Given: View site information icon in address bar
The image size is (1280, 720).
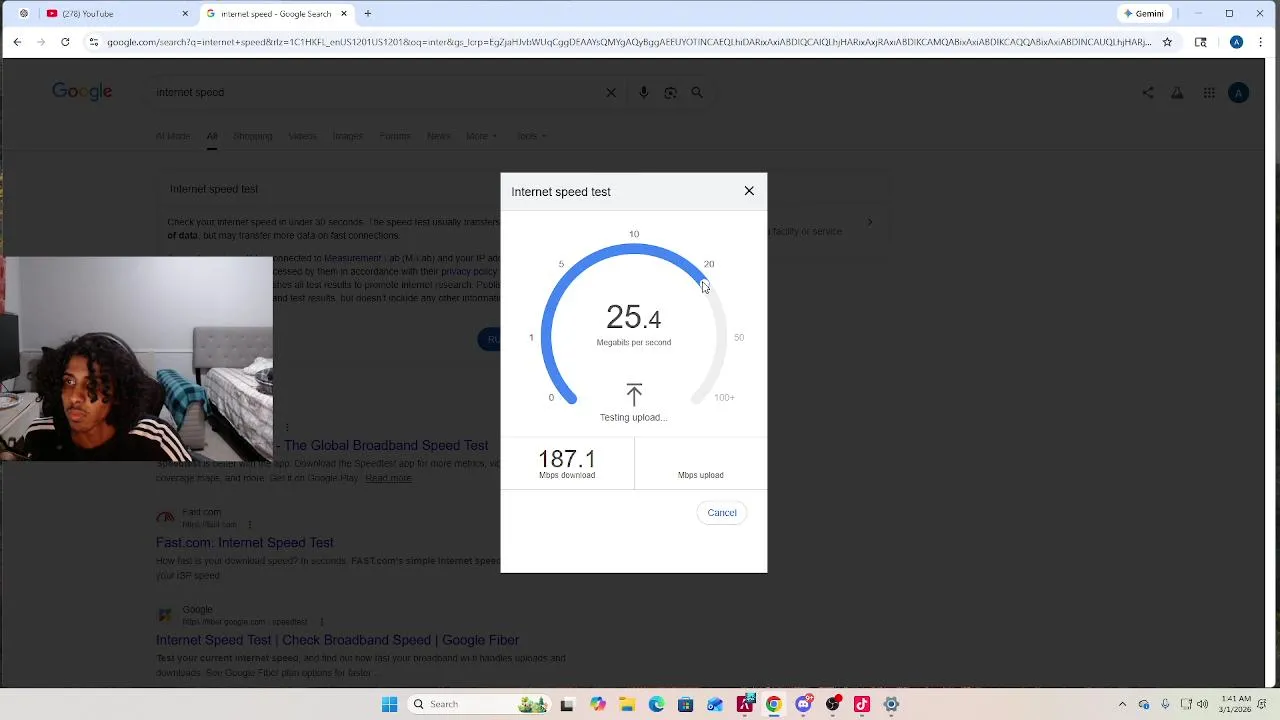Looking at the screenshot, I should (x=94, y=42).
